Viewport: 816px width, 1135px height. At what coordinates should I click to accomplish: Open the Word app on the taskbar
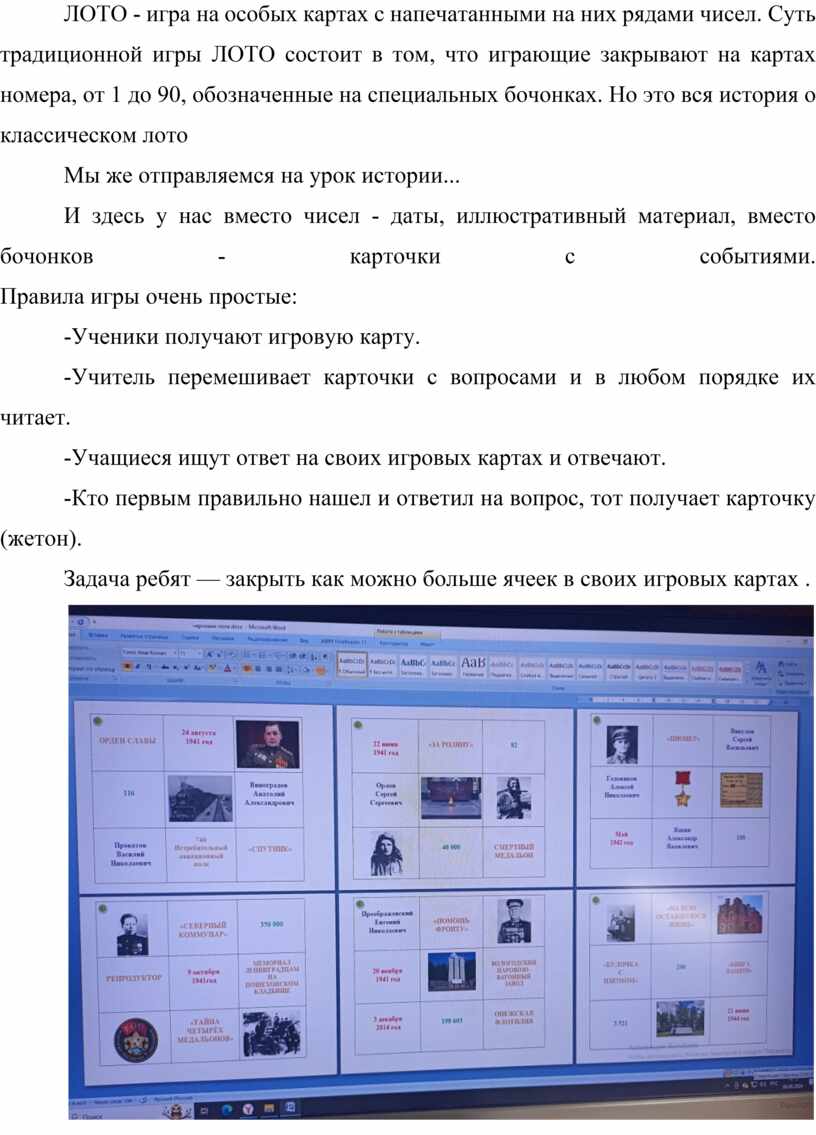click(288, 1108)
